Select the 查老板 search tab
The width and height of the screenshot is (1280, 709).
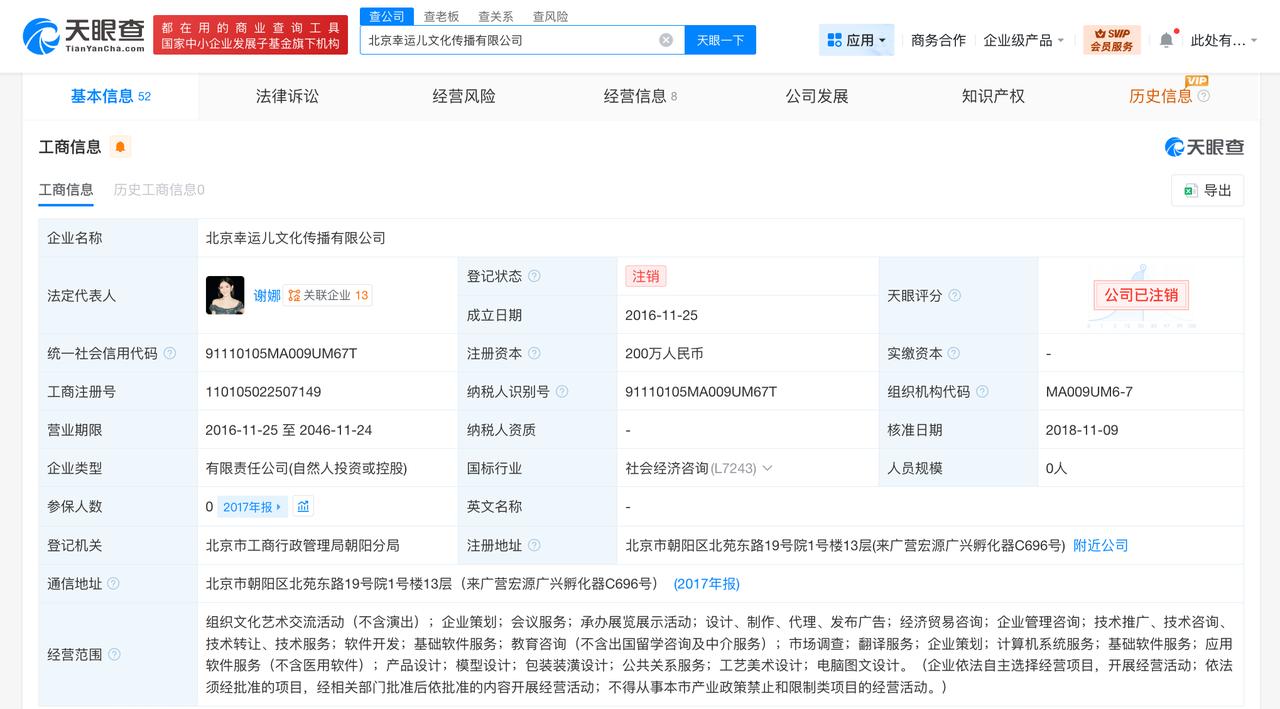tap(441, 16)
